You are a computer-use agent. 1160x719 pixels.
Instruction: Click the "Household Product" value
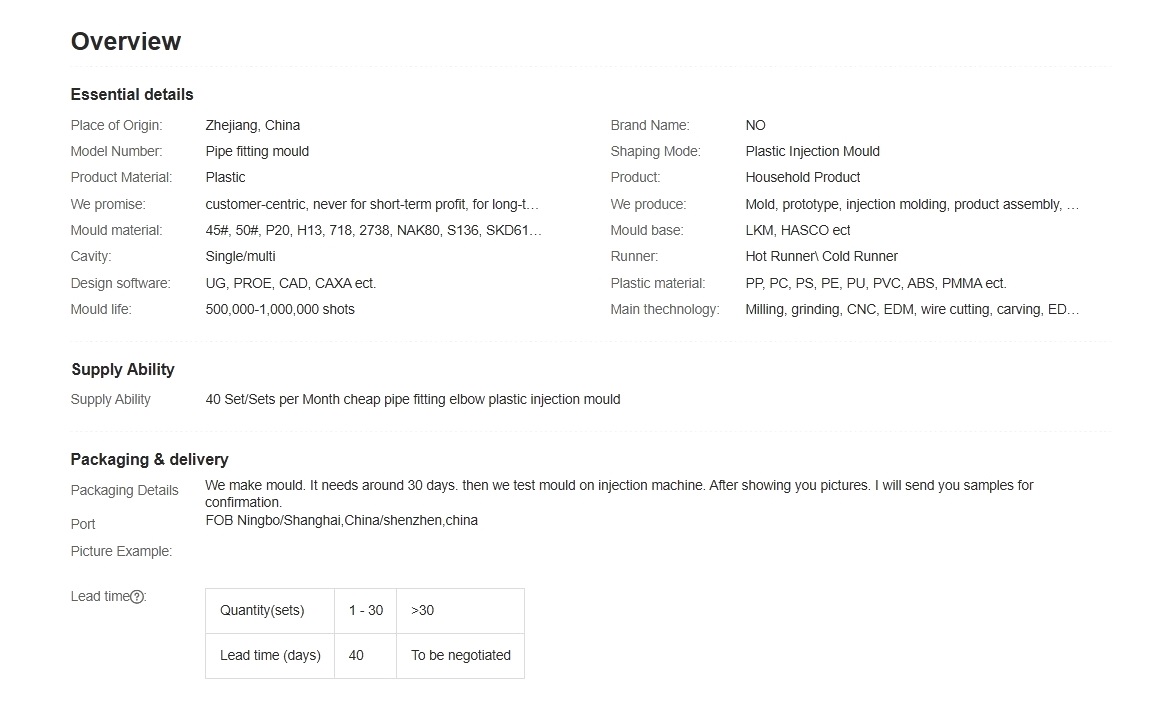[802, 177]
